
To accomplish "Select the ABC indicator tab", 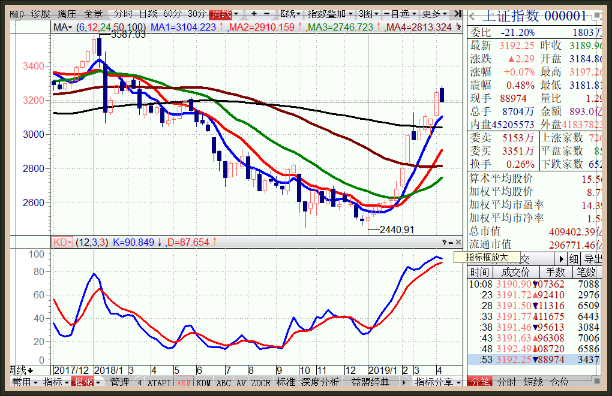I will (223, 383).
